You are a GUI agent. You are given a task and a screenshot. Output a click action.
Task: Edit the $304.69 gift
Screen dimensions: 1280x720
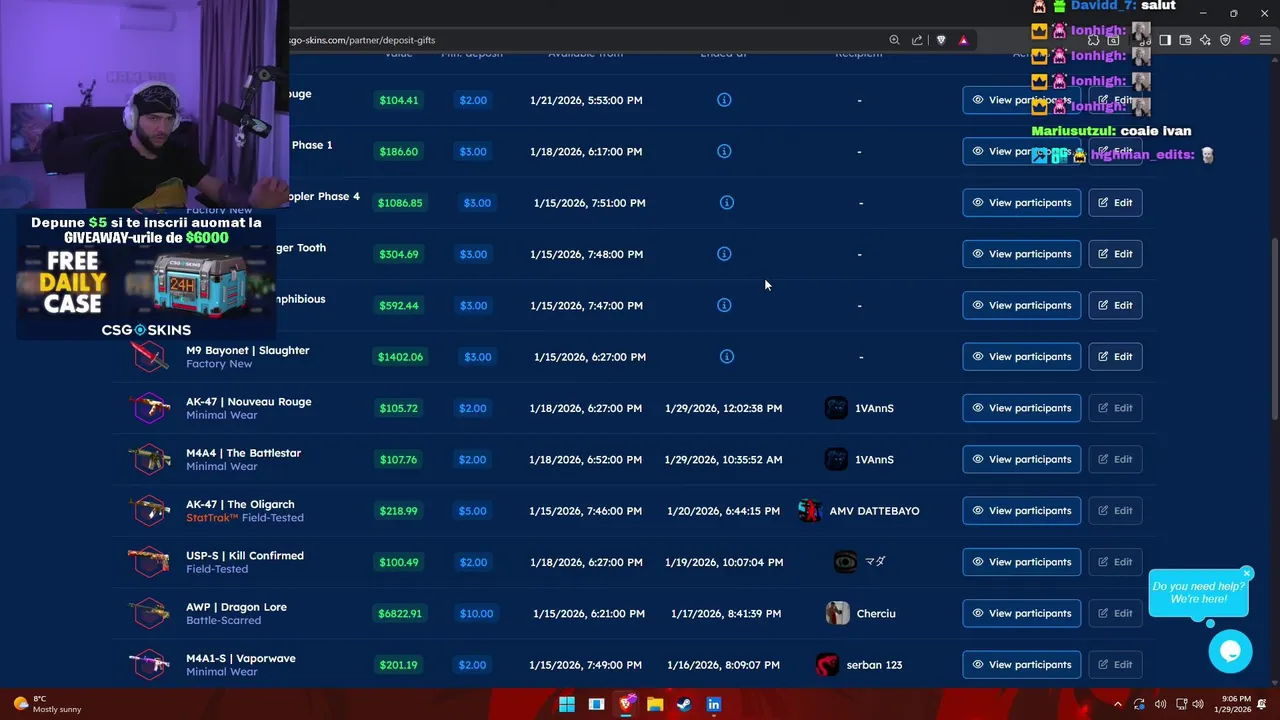click(1115, 254)
